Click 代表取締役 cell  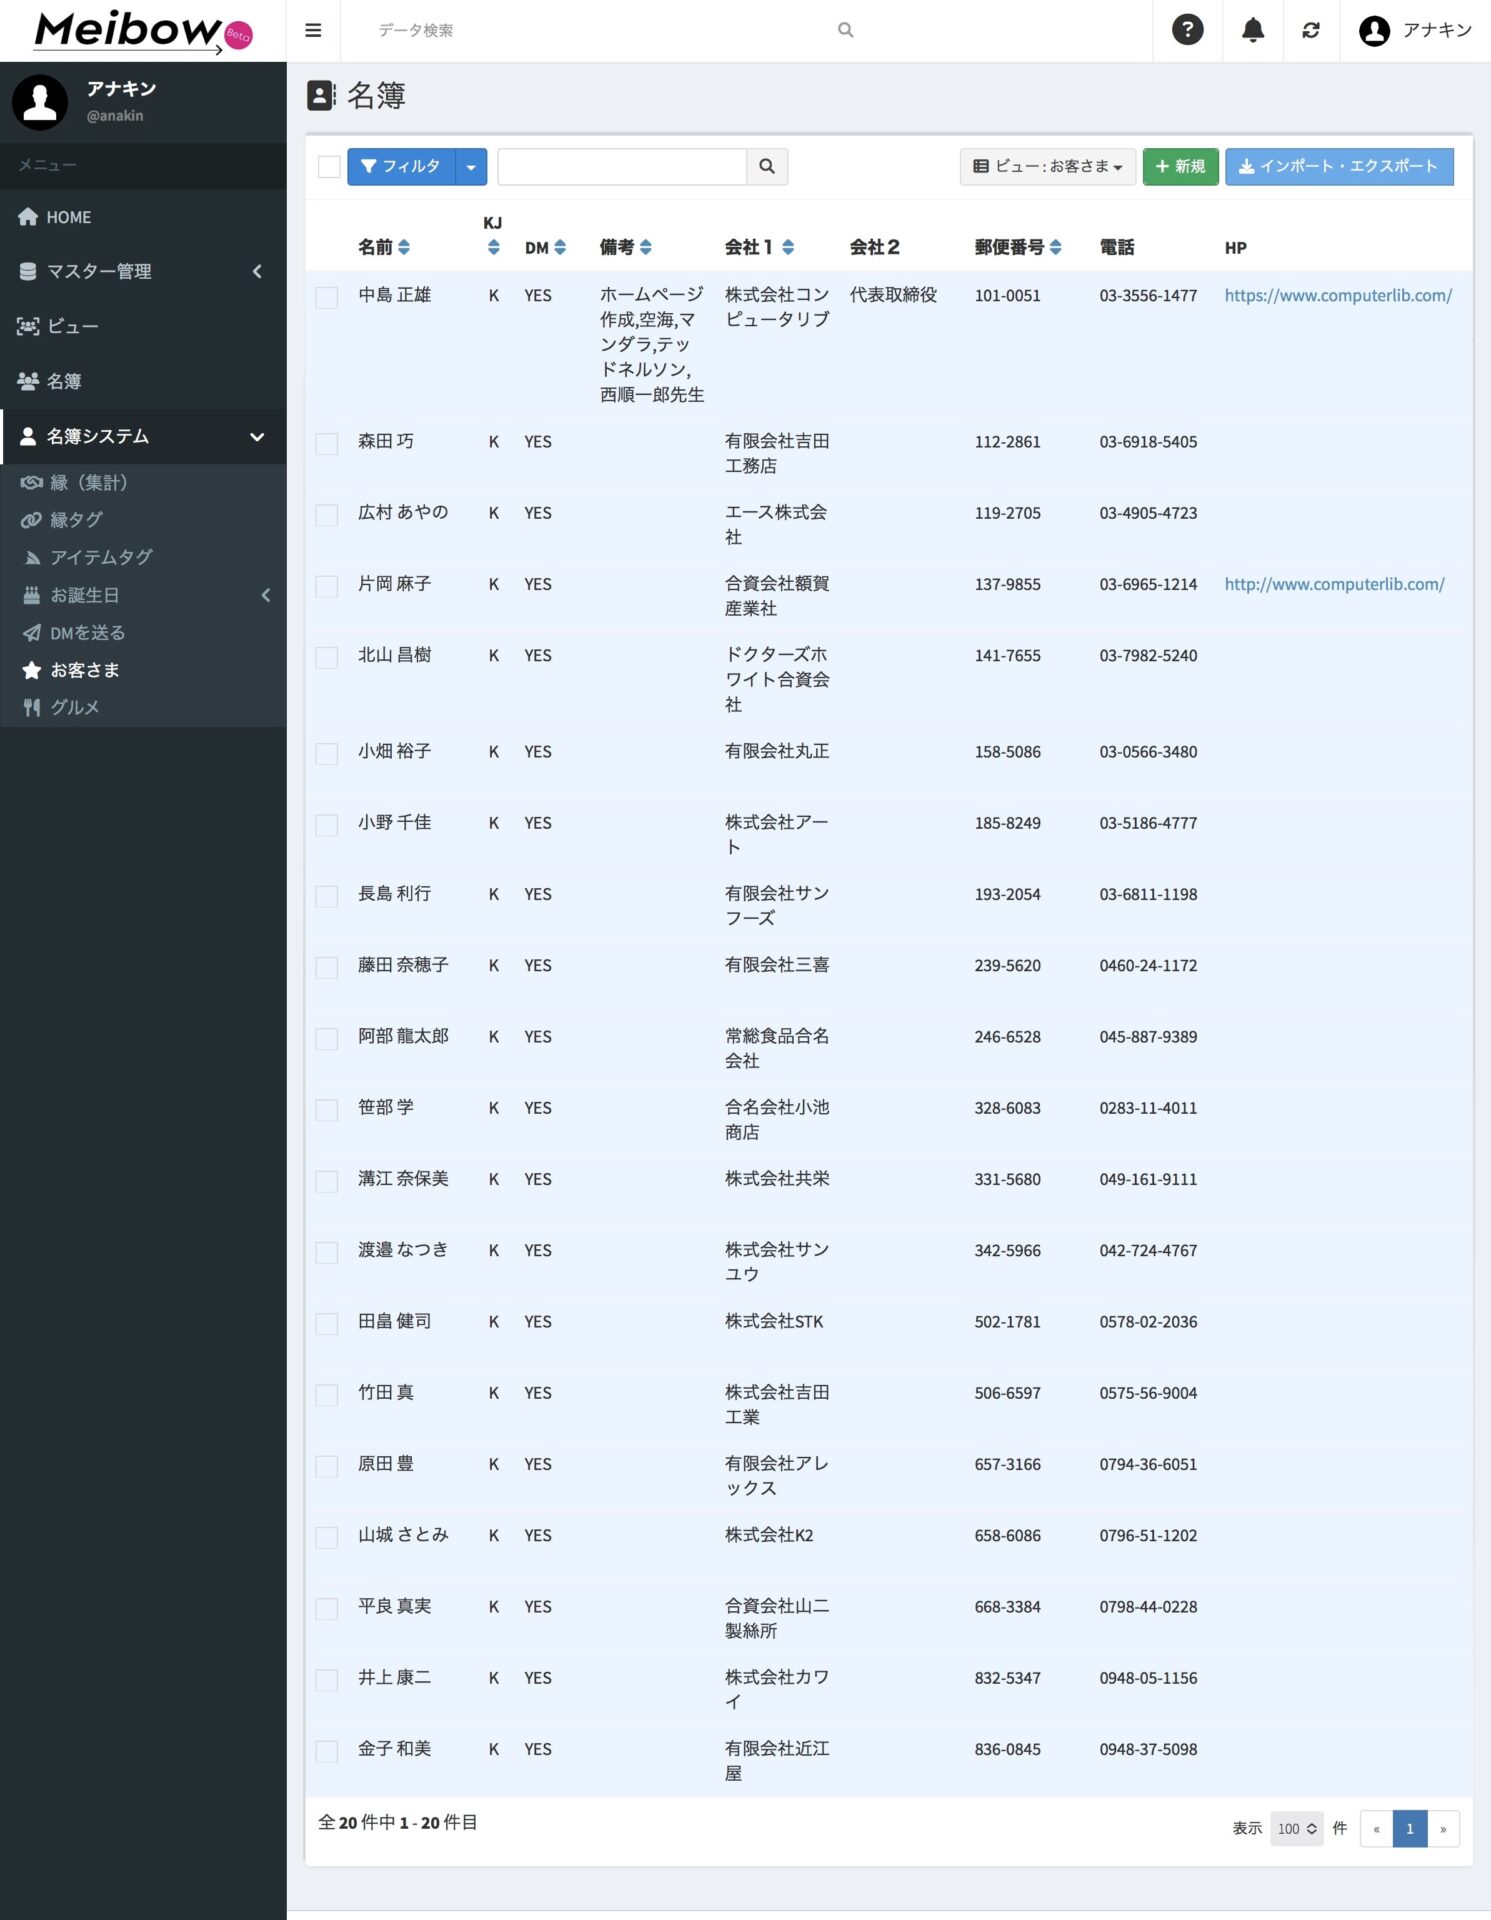pyautogui.click(x=893, y=294)
